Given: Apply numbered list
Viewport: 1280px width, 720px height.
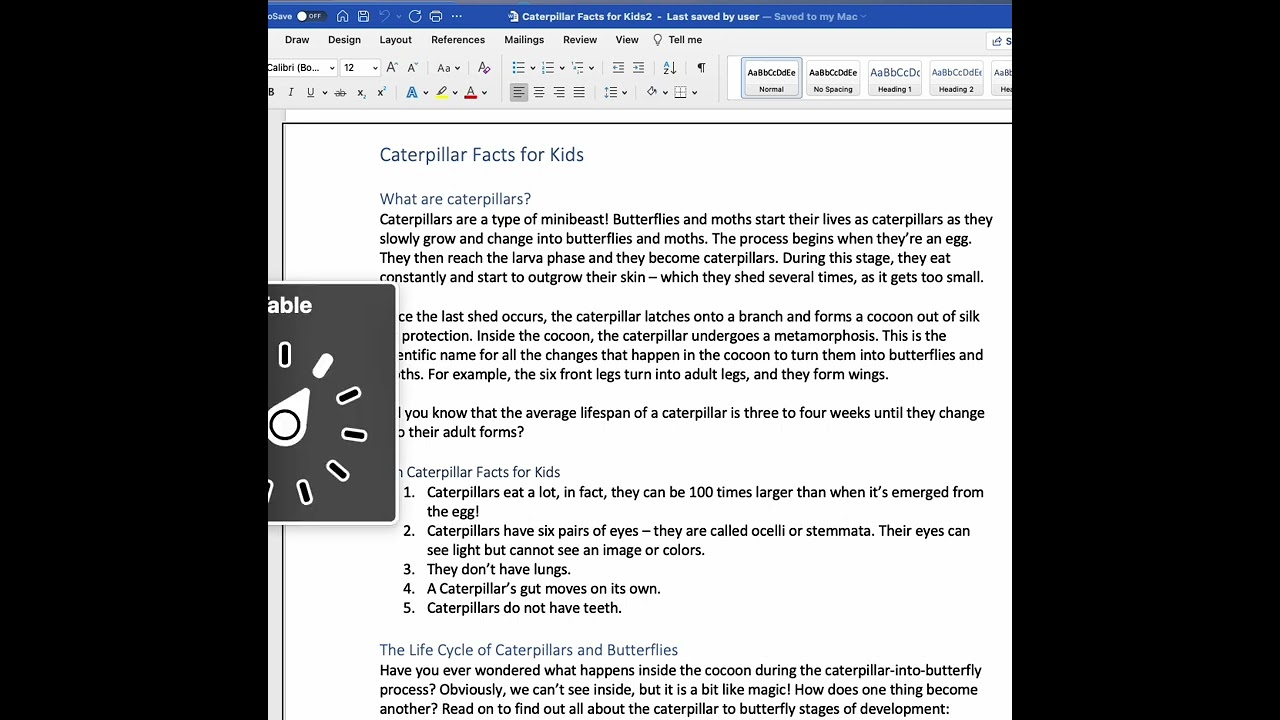Looking at the screenshot, I should click(x=547, y=68).
